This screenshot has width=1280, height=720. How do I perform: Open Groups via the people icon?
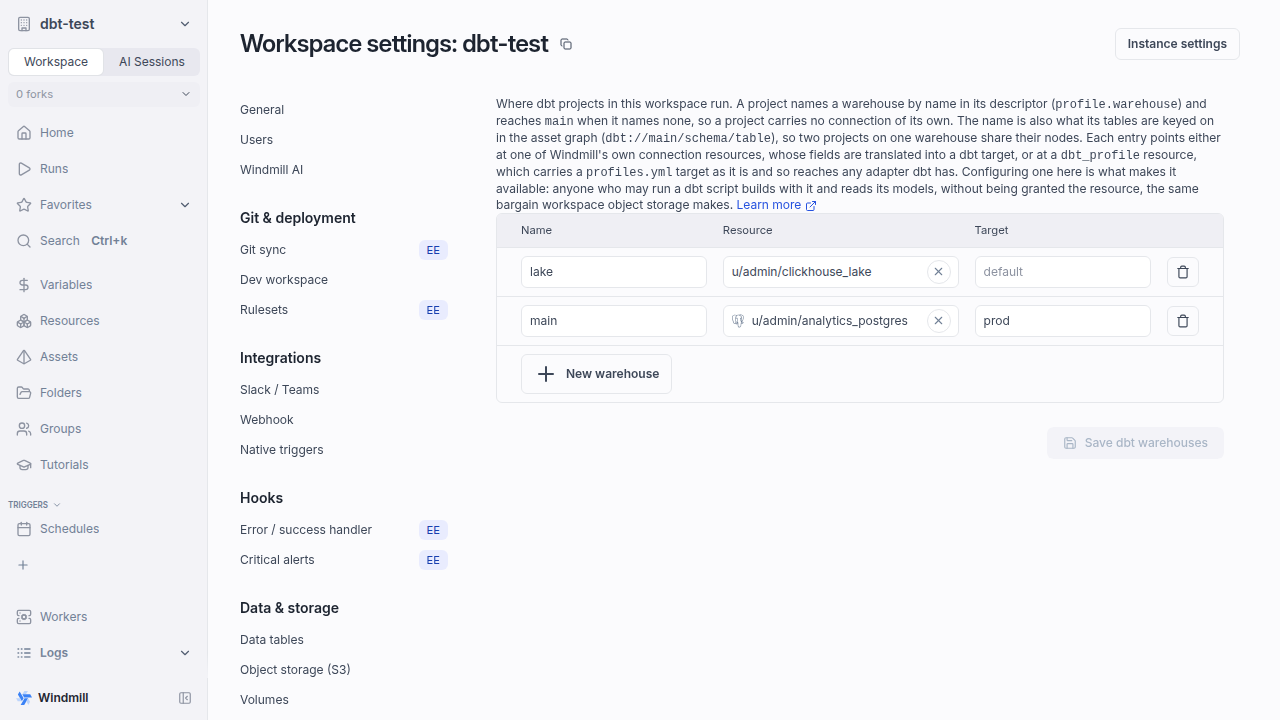pyautogui.click(x=24, y=429)
